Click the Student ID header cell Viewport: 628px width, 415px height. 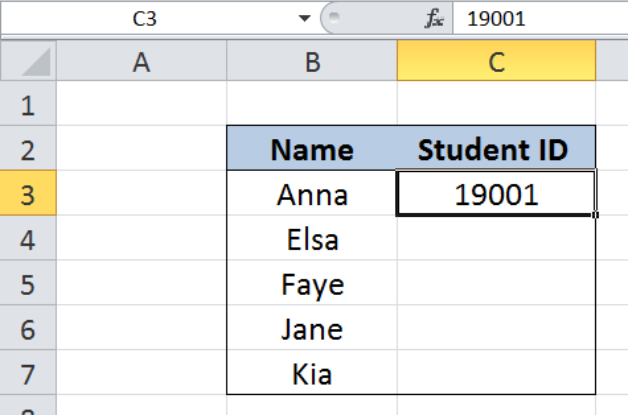(496, 149)
